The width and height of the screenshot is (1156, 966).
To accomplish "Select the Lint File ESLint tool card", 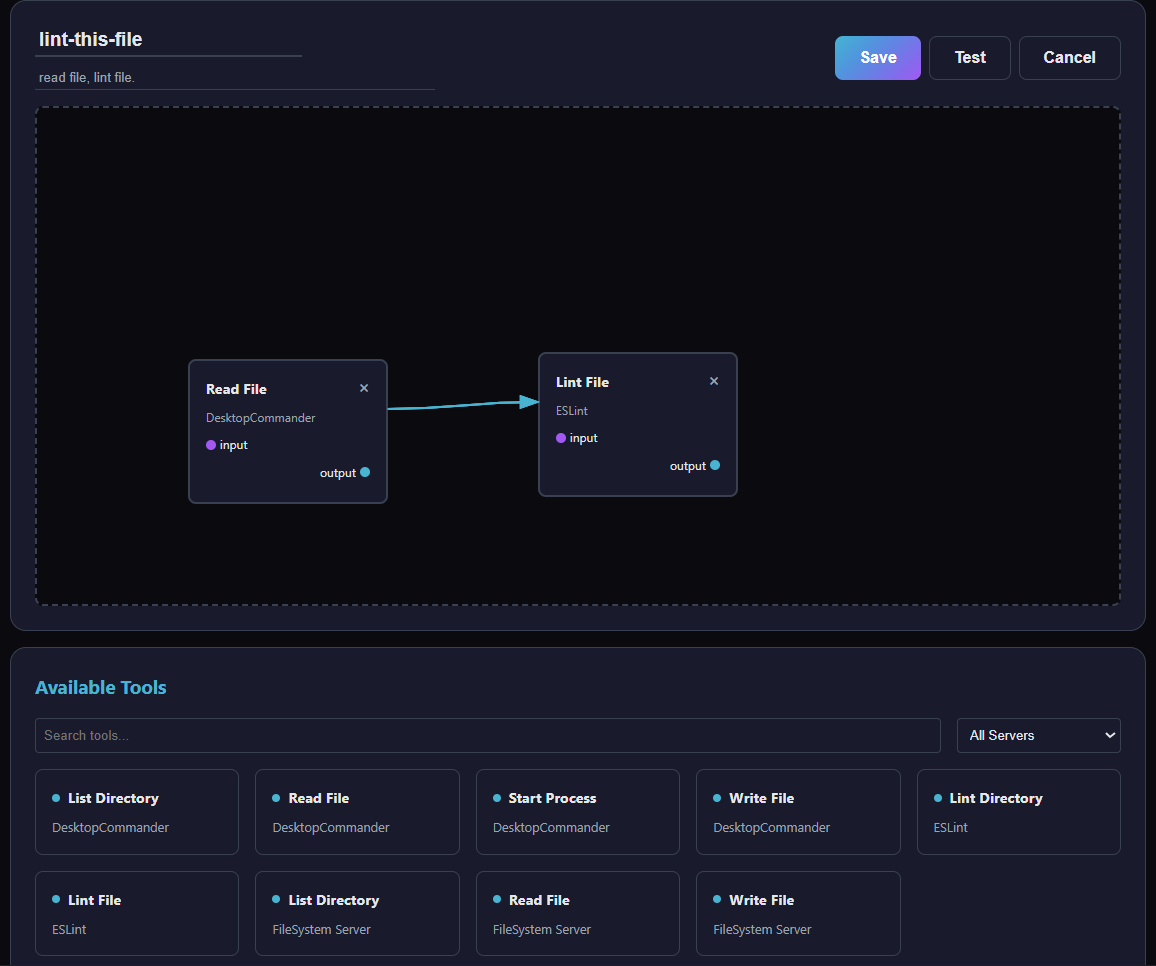I will click(x=136, y=913).
